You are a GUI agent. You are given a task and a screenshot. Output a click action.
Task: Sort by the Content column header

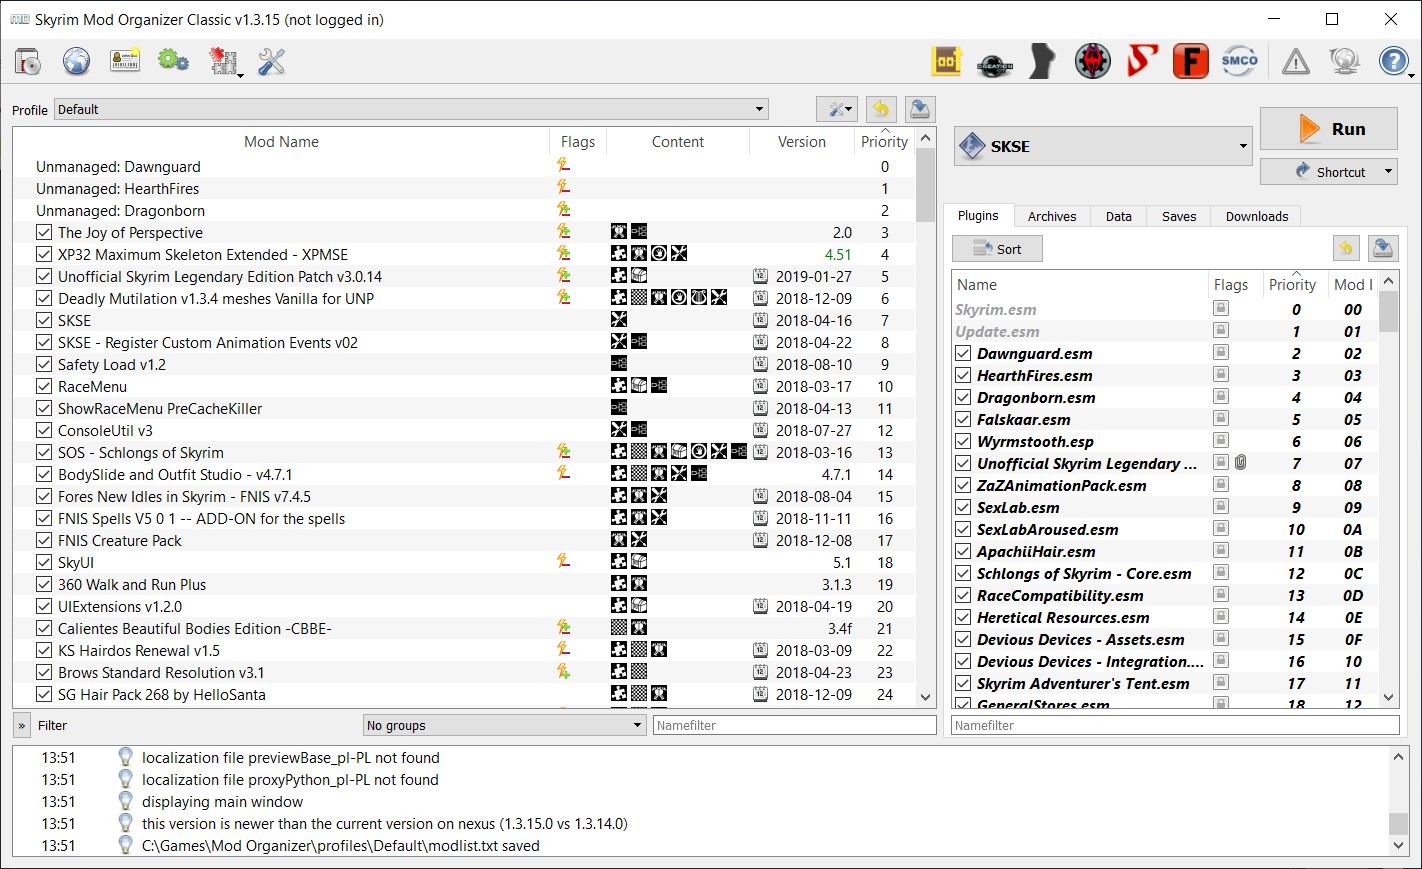pyautogui.click(x=678, y=142)
